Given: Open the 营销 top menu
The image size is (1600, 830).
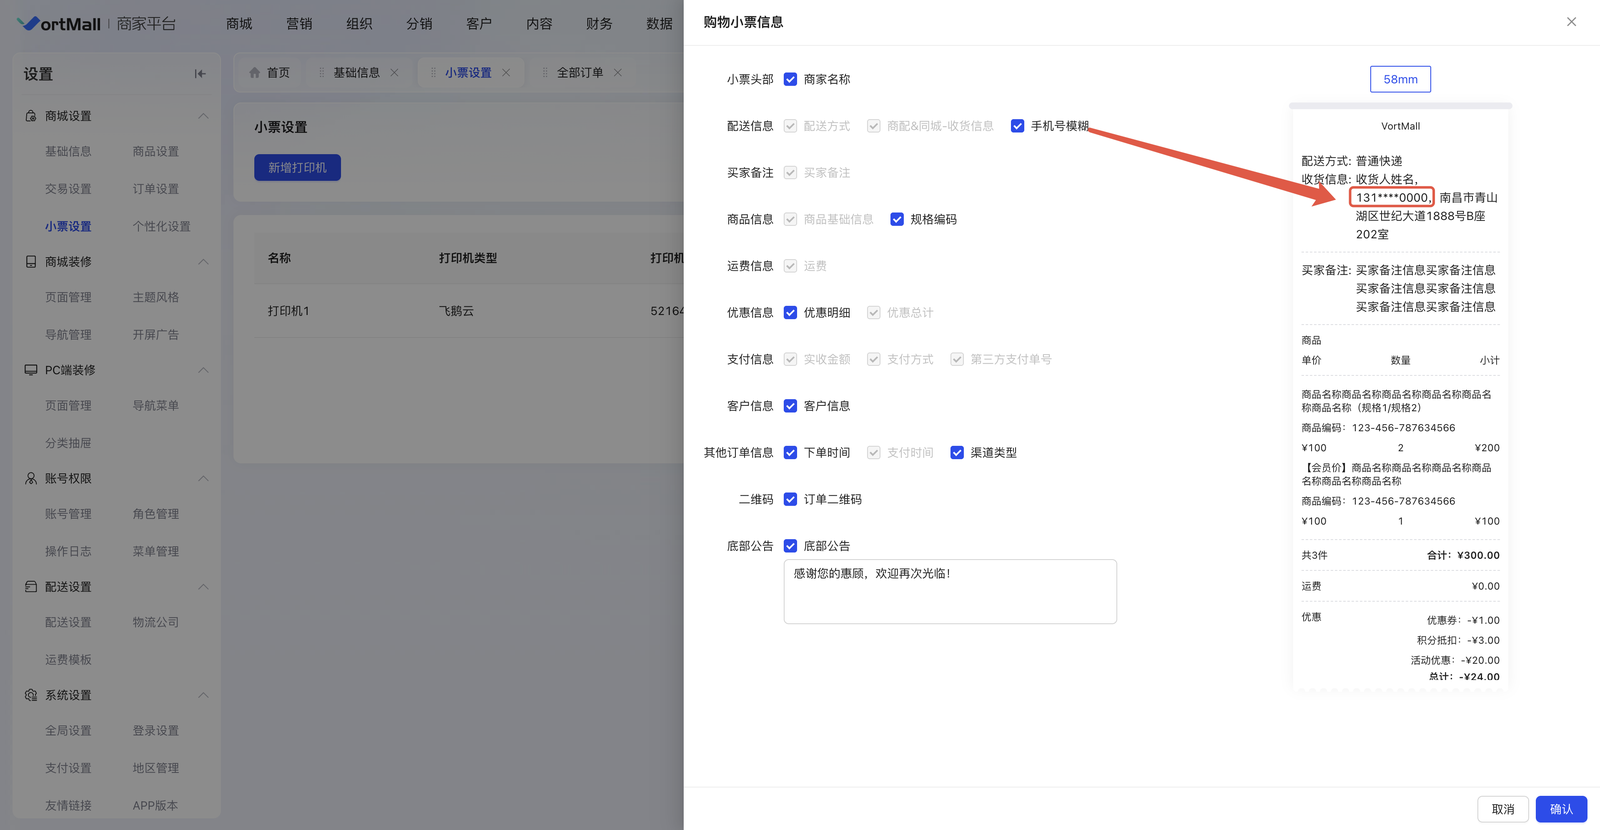Looking at the screenshot, I should click(x=299, y=24).
